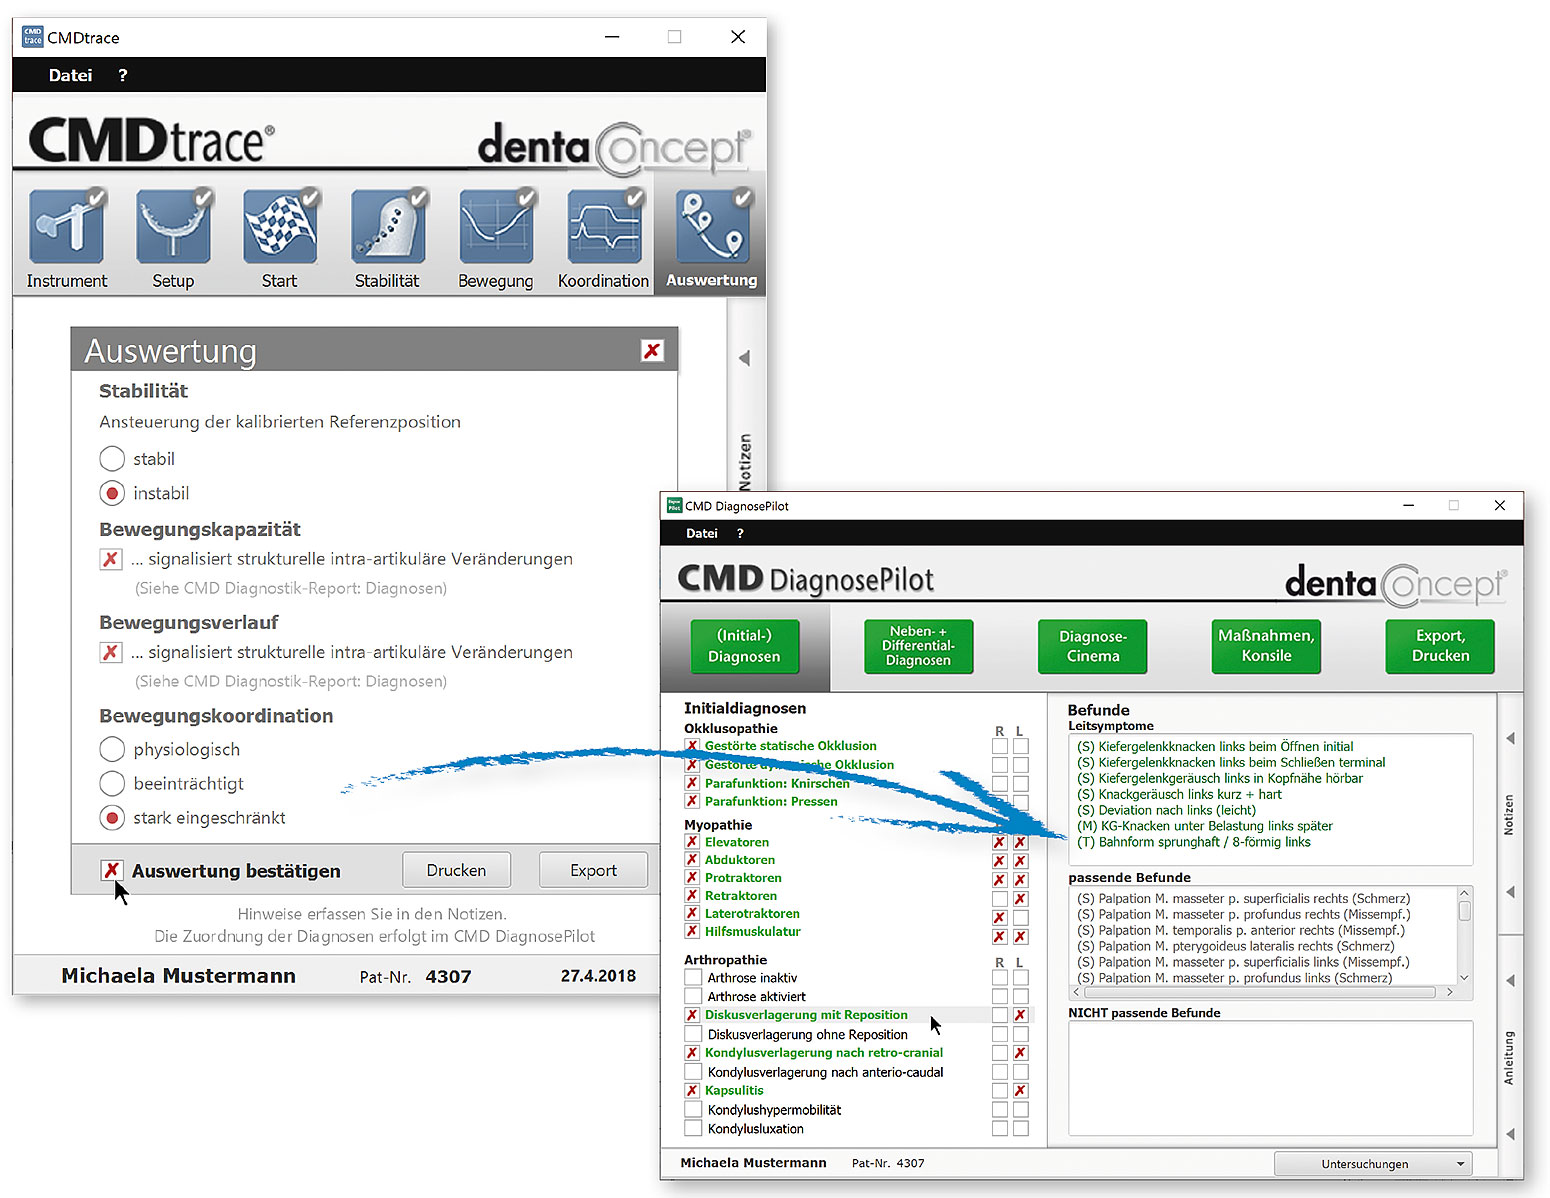The width and height of the screenshot is (1550, 1198).
Task: Click the CMD DiagnosePilot title bar icon
Action: coord(674,506)
